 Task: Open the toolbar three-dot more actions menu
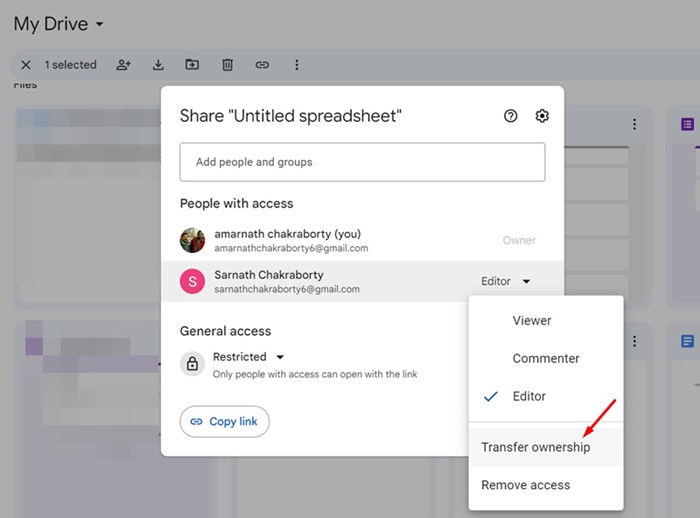point(296,65)
